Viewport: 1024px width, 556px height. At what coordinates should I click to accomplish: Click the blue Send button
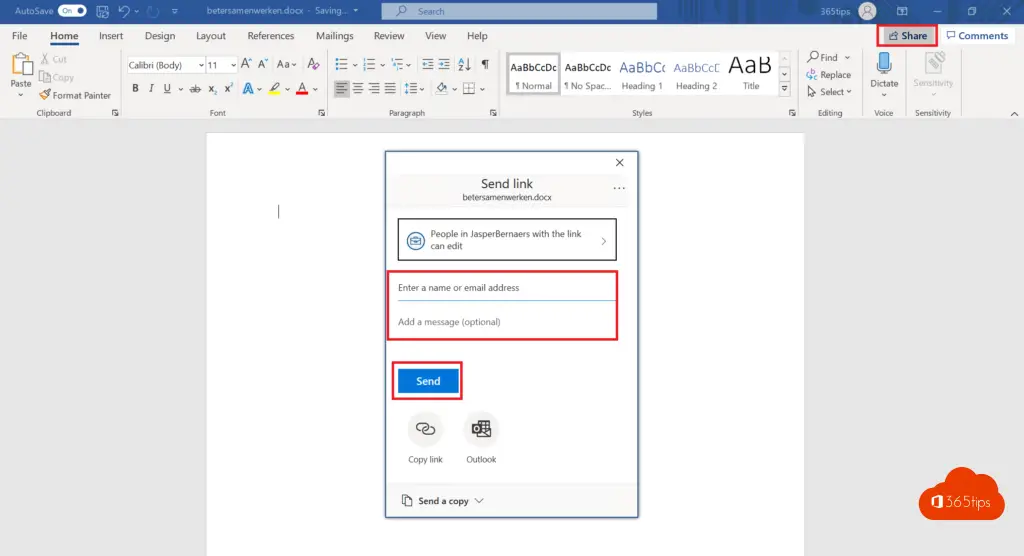point(428,381)
